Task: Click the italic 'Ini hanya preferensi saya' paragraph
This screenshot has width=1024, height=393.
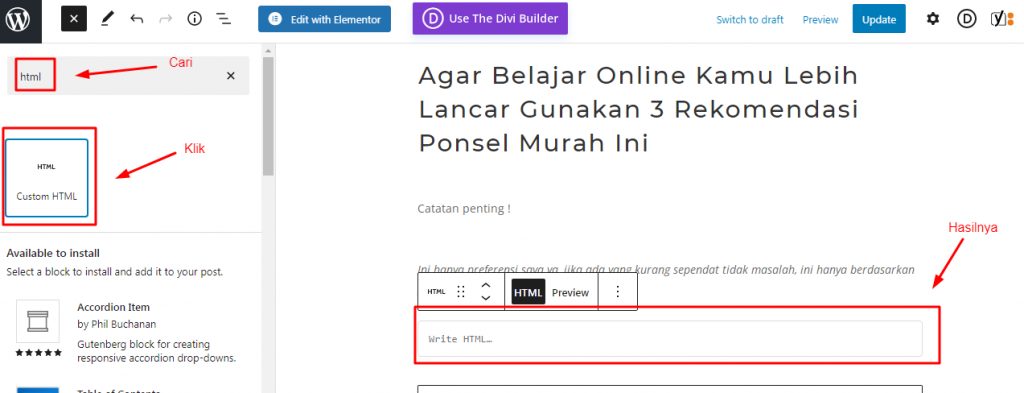Action: (665, 269)
